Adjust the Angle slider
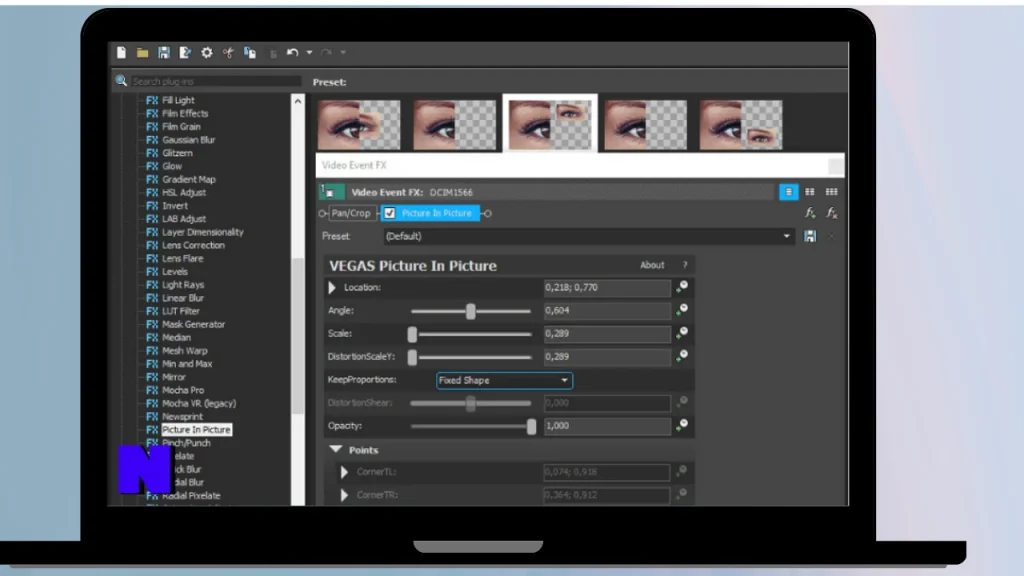The image size is (1024, 576). pyautogui.click(x=471, y=311)
